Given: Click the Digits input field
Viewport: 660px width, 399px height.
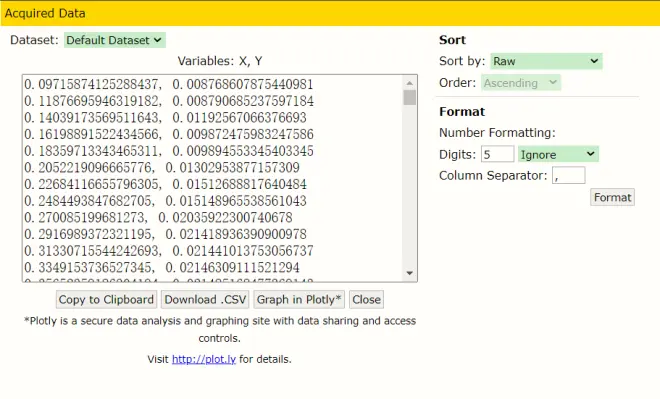Looking at the screenshot, I should pyautogui.click(x=498, y=154).
